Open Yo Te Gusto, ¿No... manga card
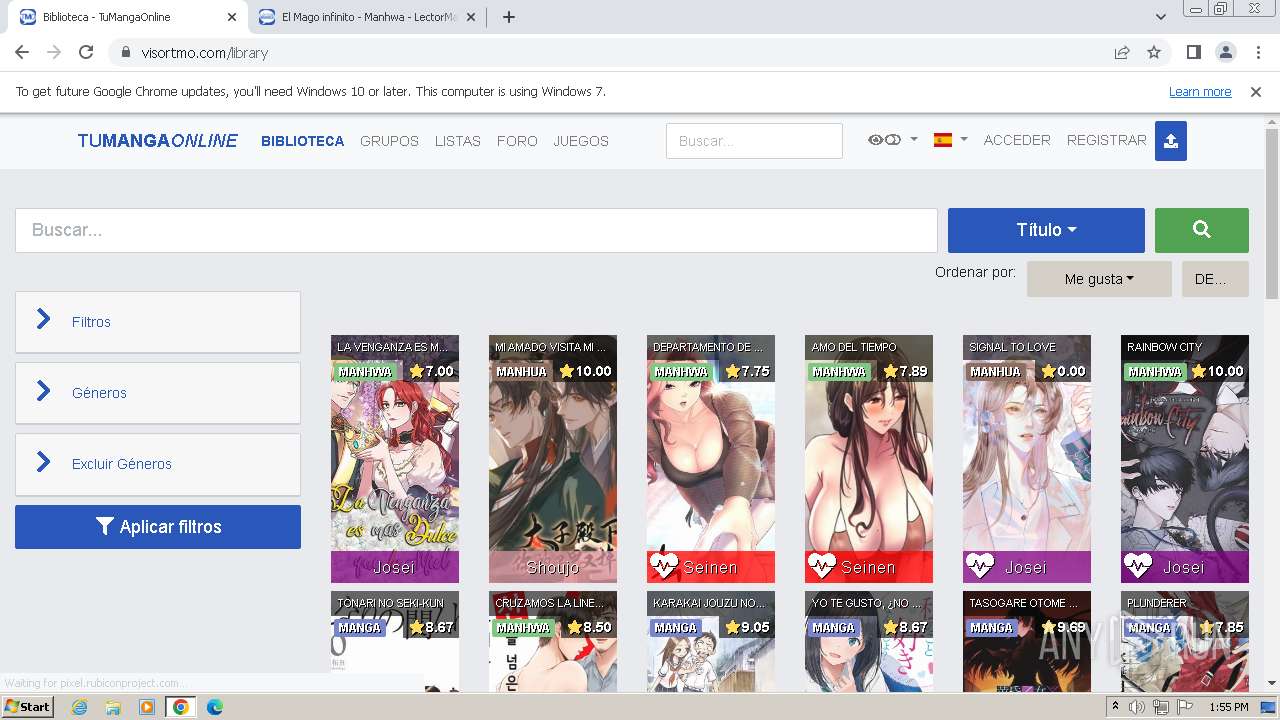This screenshot has height=720, width=1280. pos(869,641)
